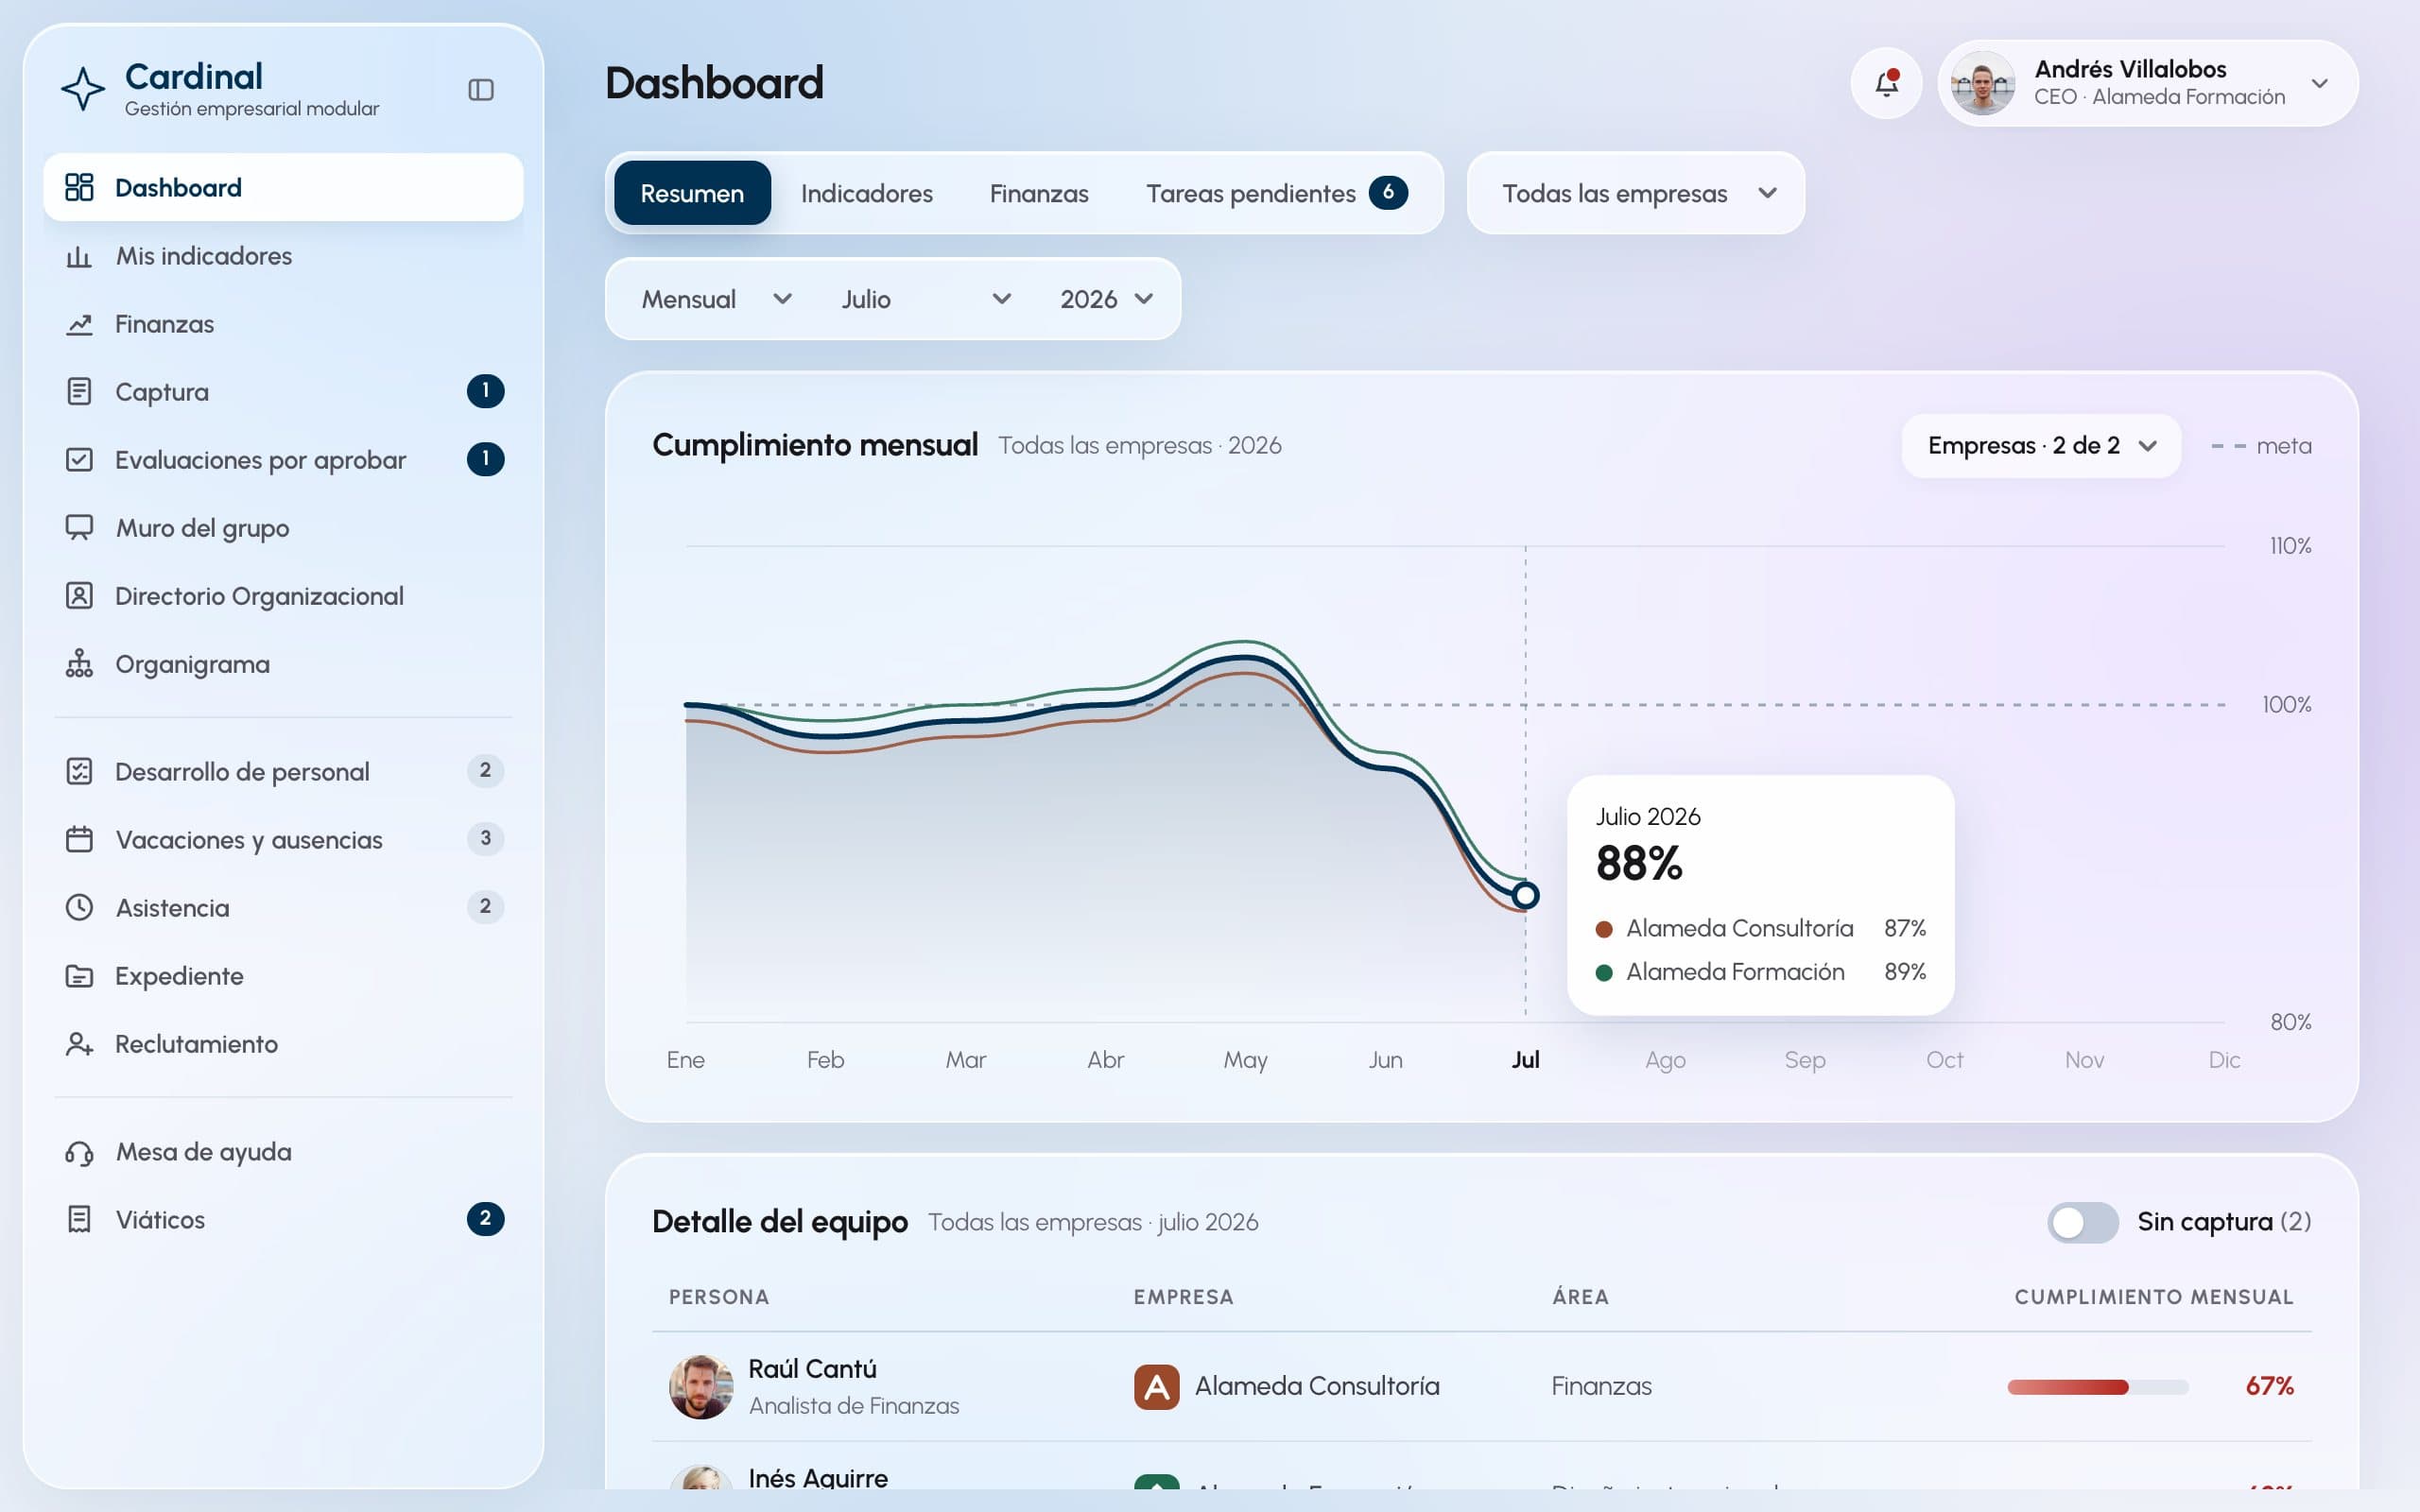The height and width of the screenshot is (1512, 2420).
Task: Click Raúl Cantú's 67% progress bar
Action: 2097,1387
